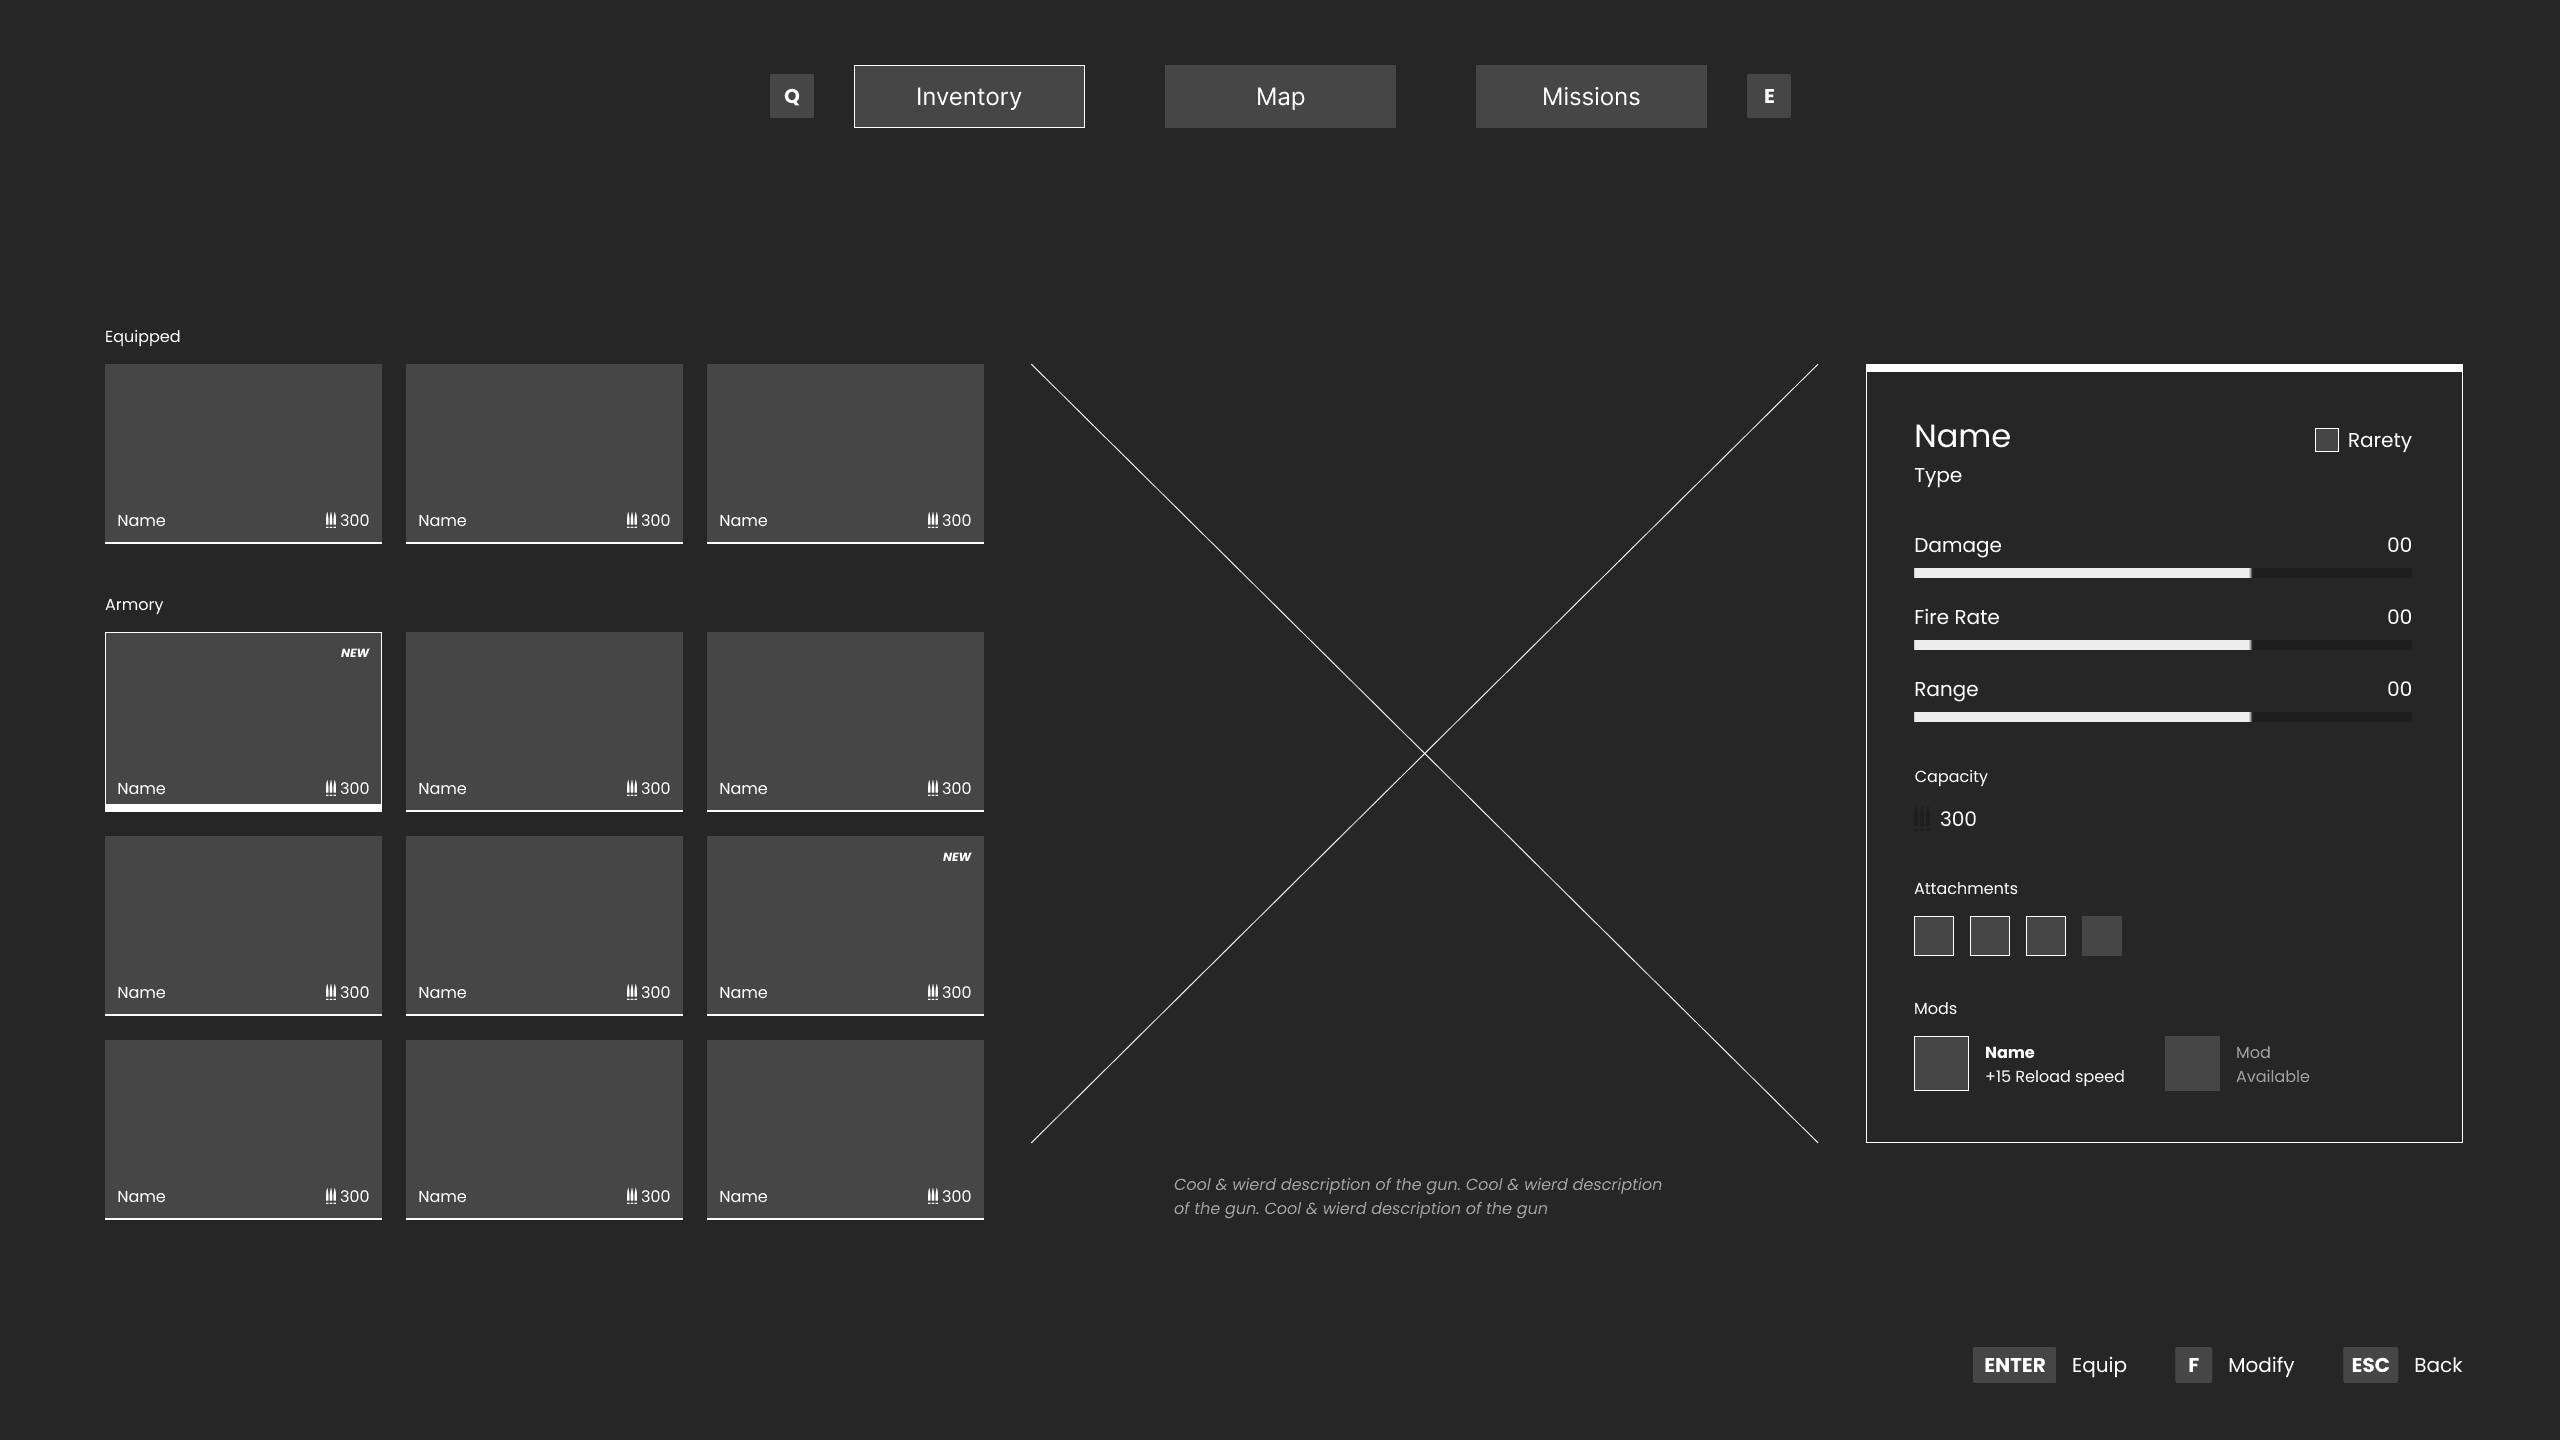
Task: Click the Rarety indicator box
Action: [2326, 440]
